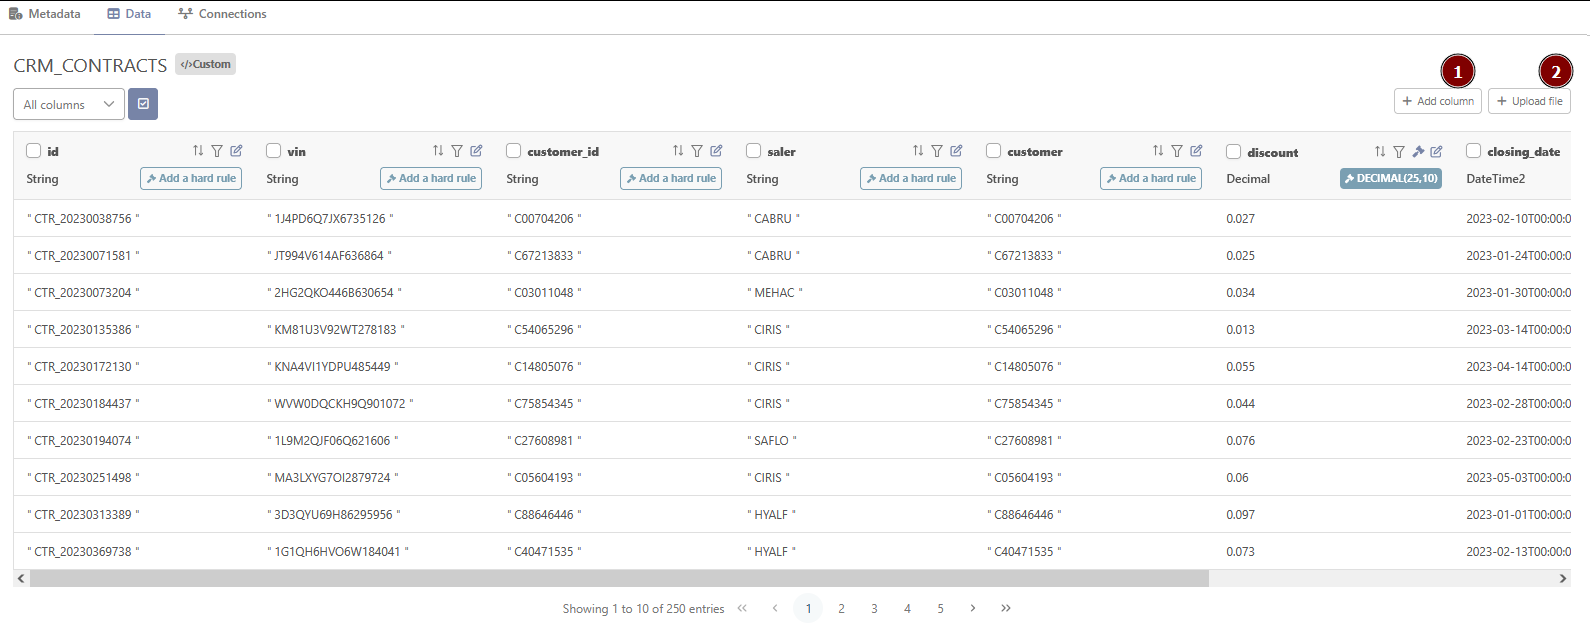
Task: Open the Connections tab
Action: click(222, 14)
